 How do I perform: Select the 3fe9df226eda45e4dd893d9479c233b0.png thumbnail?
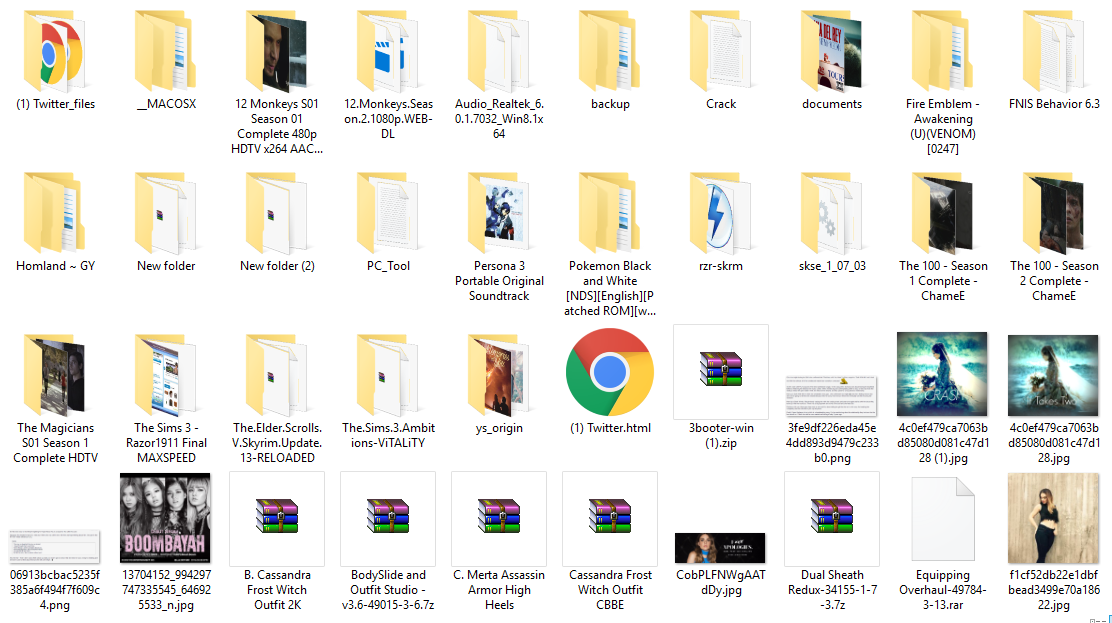click(831, 396)
